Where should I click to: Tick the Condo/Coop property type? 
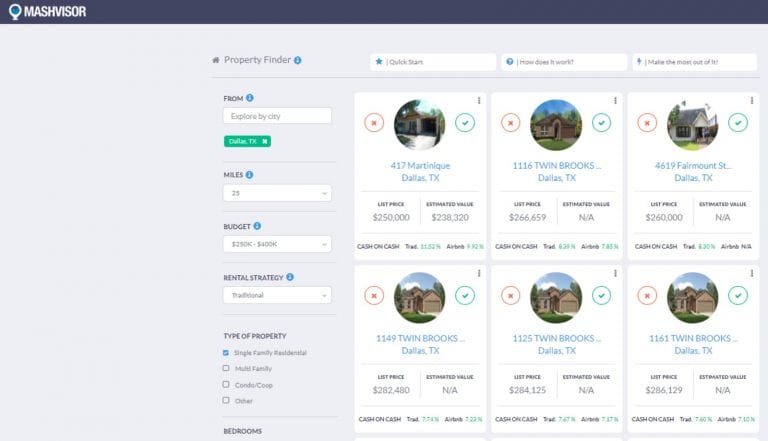click(x=226, y=384)
